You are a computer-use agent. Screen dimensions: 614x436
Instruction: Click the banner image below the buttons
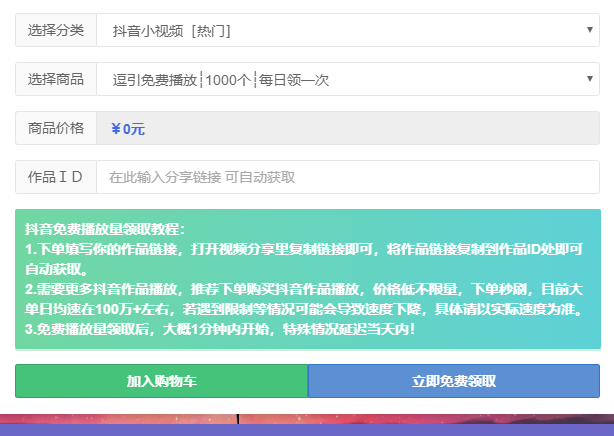pos(307,424)
